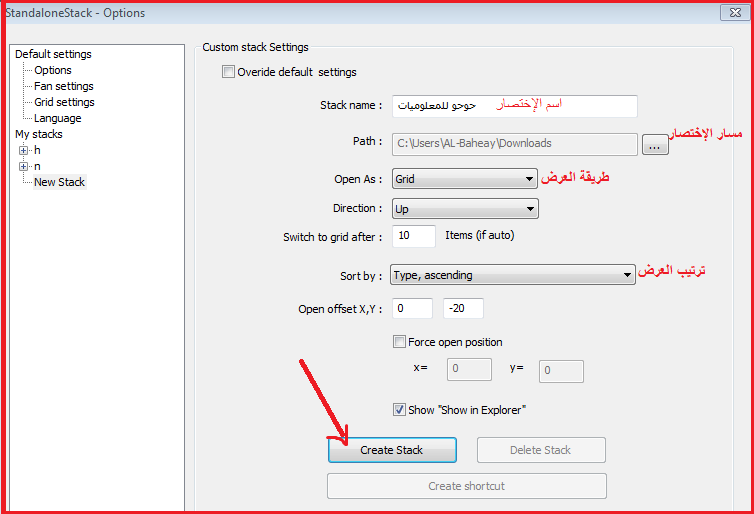Close the StandaloneStack Options window
This screenshot has width=754, height=514.
(x=735, y=13)
